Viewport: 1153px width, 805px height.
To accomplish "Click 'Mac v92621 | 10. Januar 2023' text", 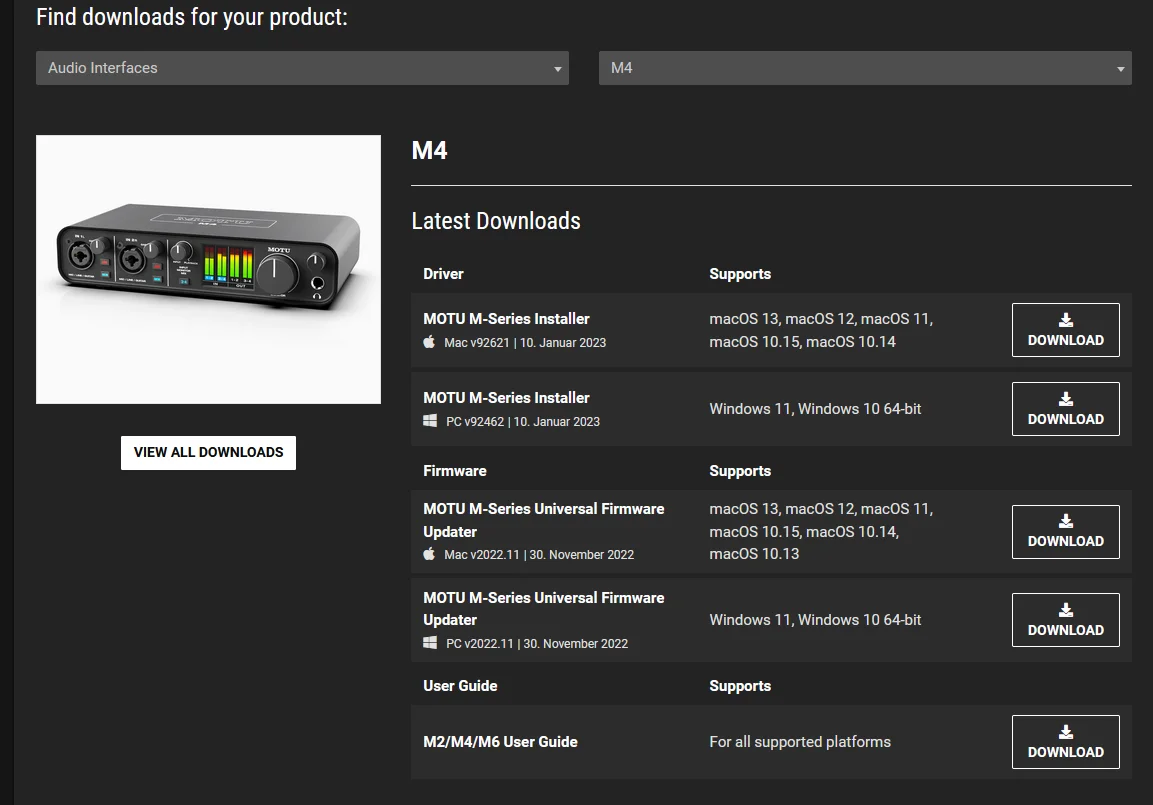I will pyautogui.click(x=525, y=343).
